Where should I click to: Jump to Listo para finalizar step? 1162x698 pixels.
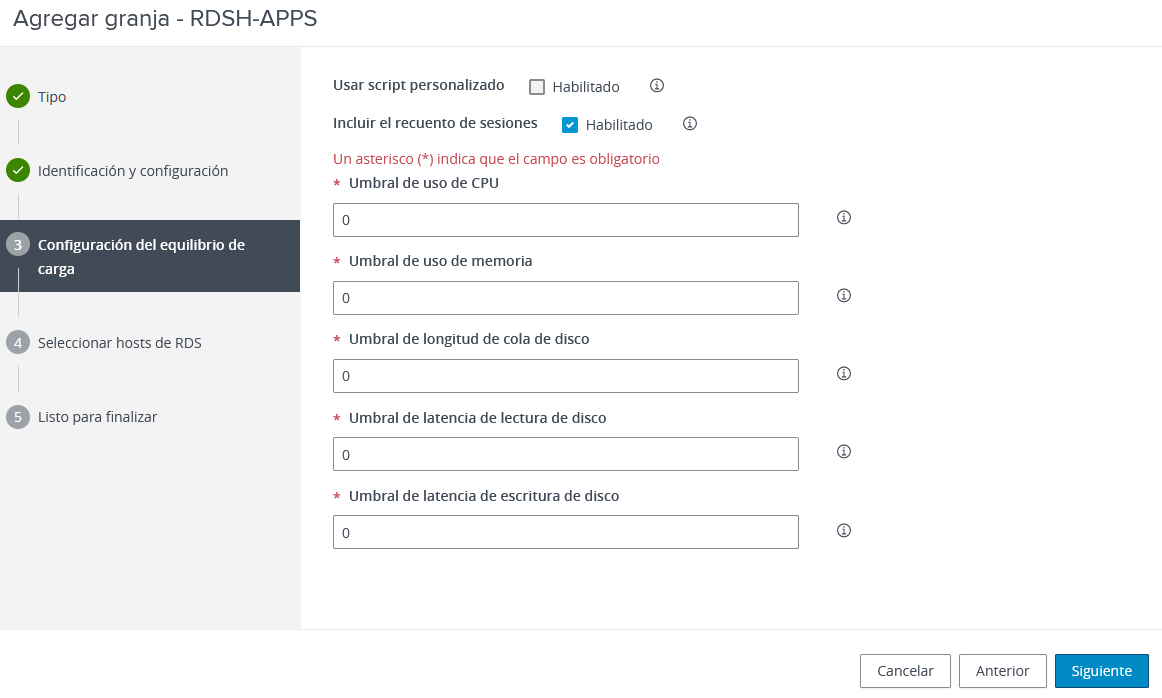[x=97, y=416]
